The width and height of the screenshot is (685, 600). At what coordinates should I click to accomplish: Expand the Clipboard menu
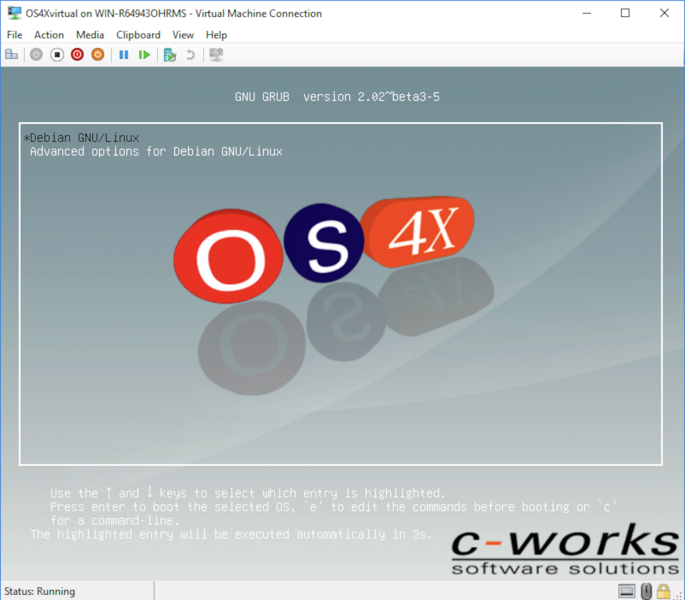point(138,35)
